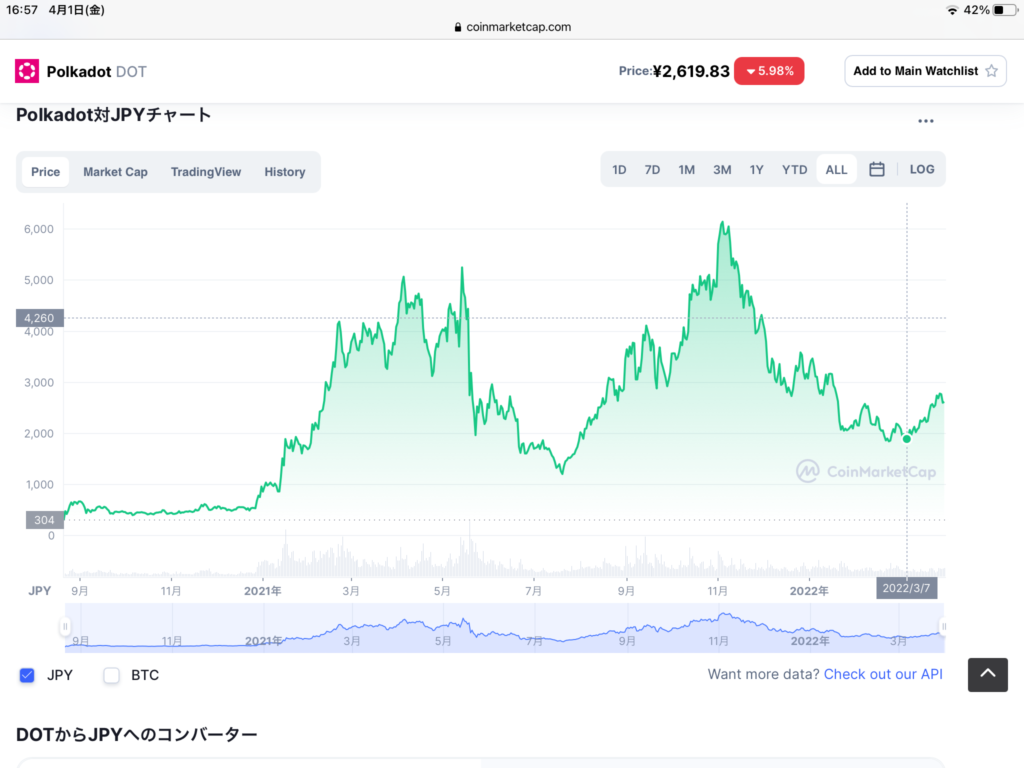Image resolution: width=1024 pixels, height=768 pixels.
Task: Open the TradingView tab
Action: click(206, 172)
